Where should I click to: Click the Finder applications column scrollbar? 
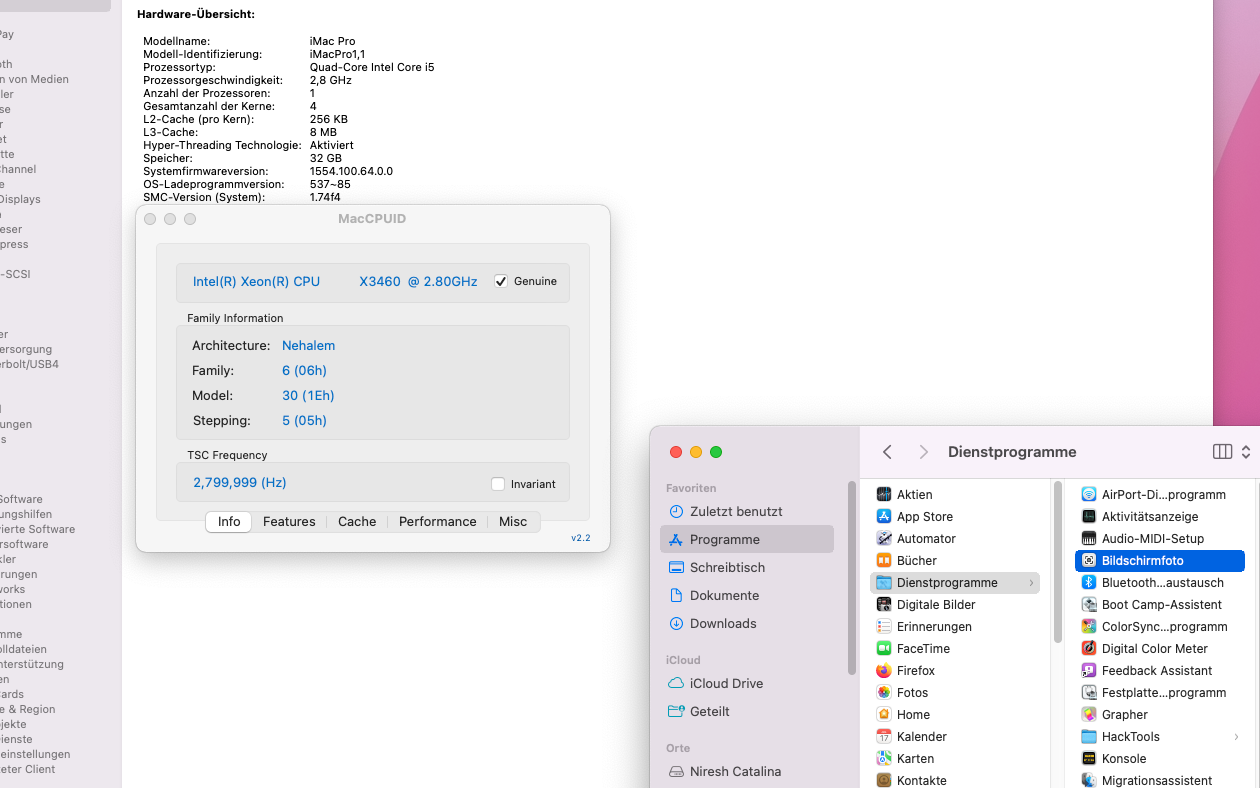[1057, 561]
